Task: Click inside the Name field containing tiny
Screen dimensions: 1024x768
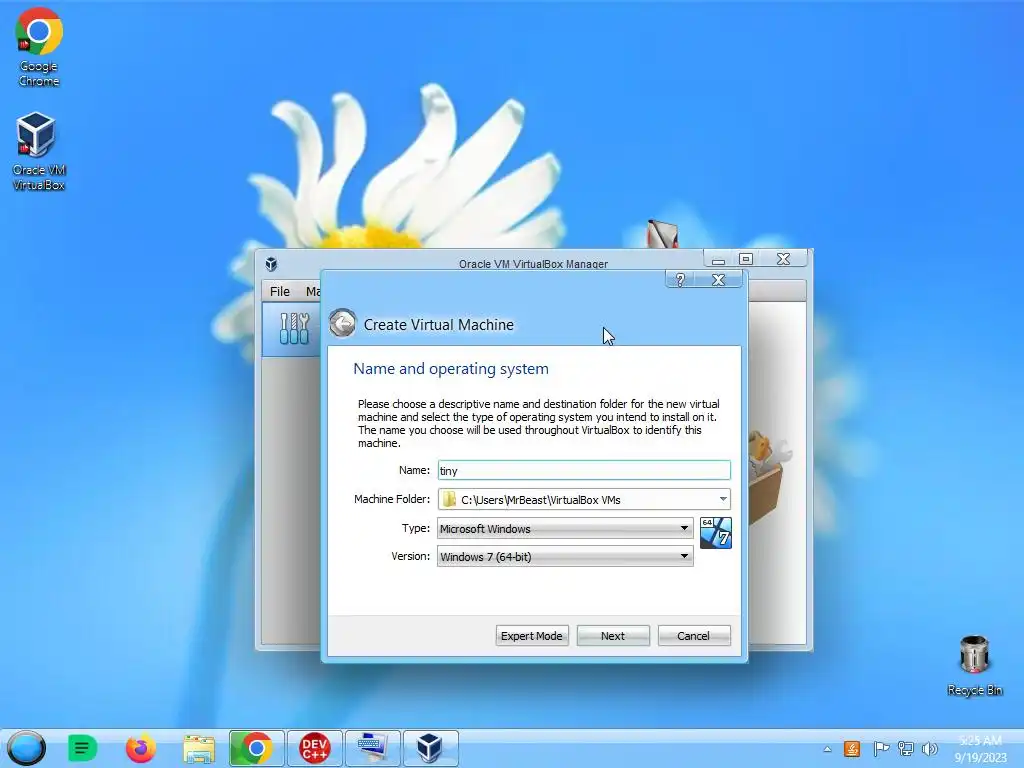Action: tap(584, 470)
